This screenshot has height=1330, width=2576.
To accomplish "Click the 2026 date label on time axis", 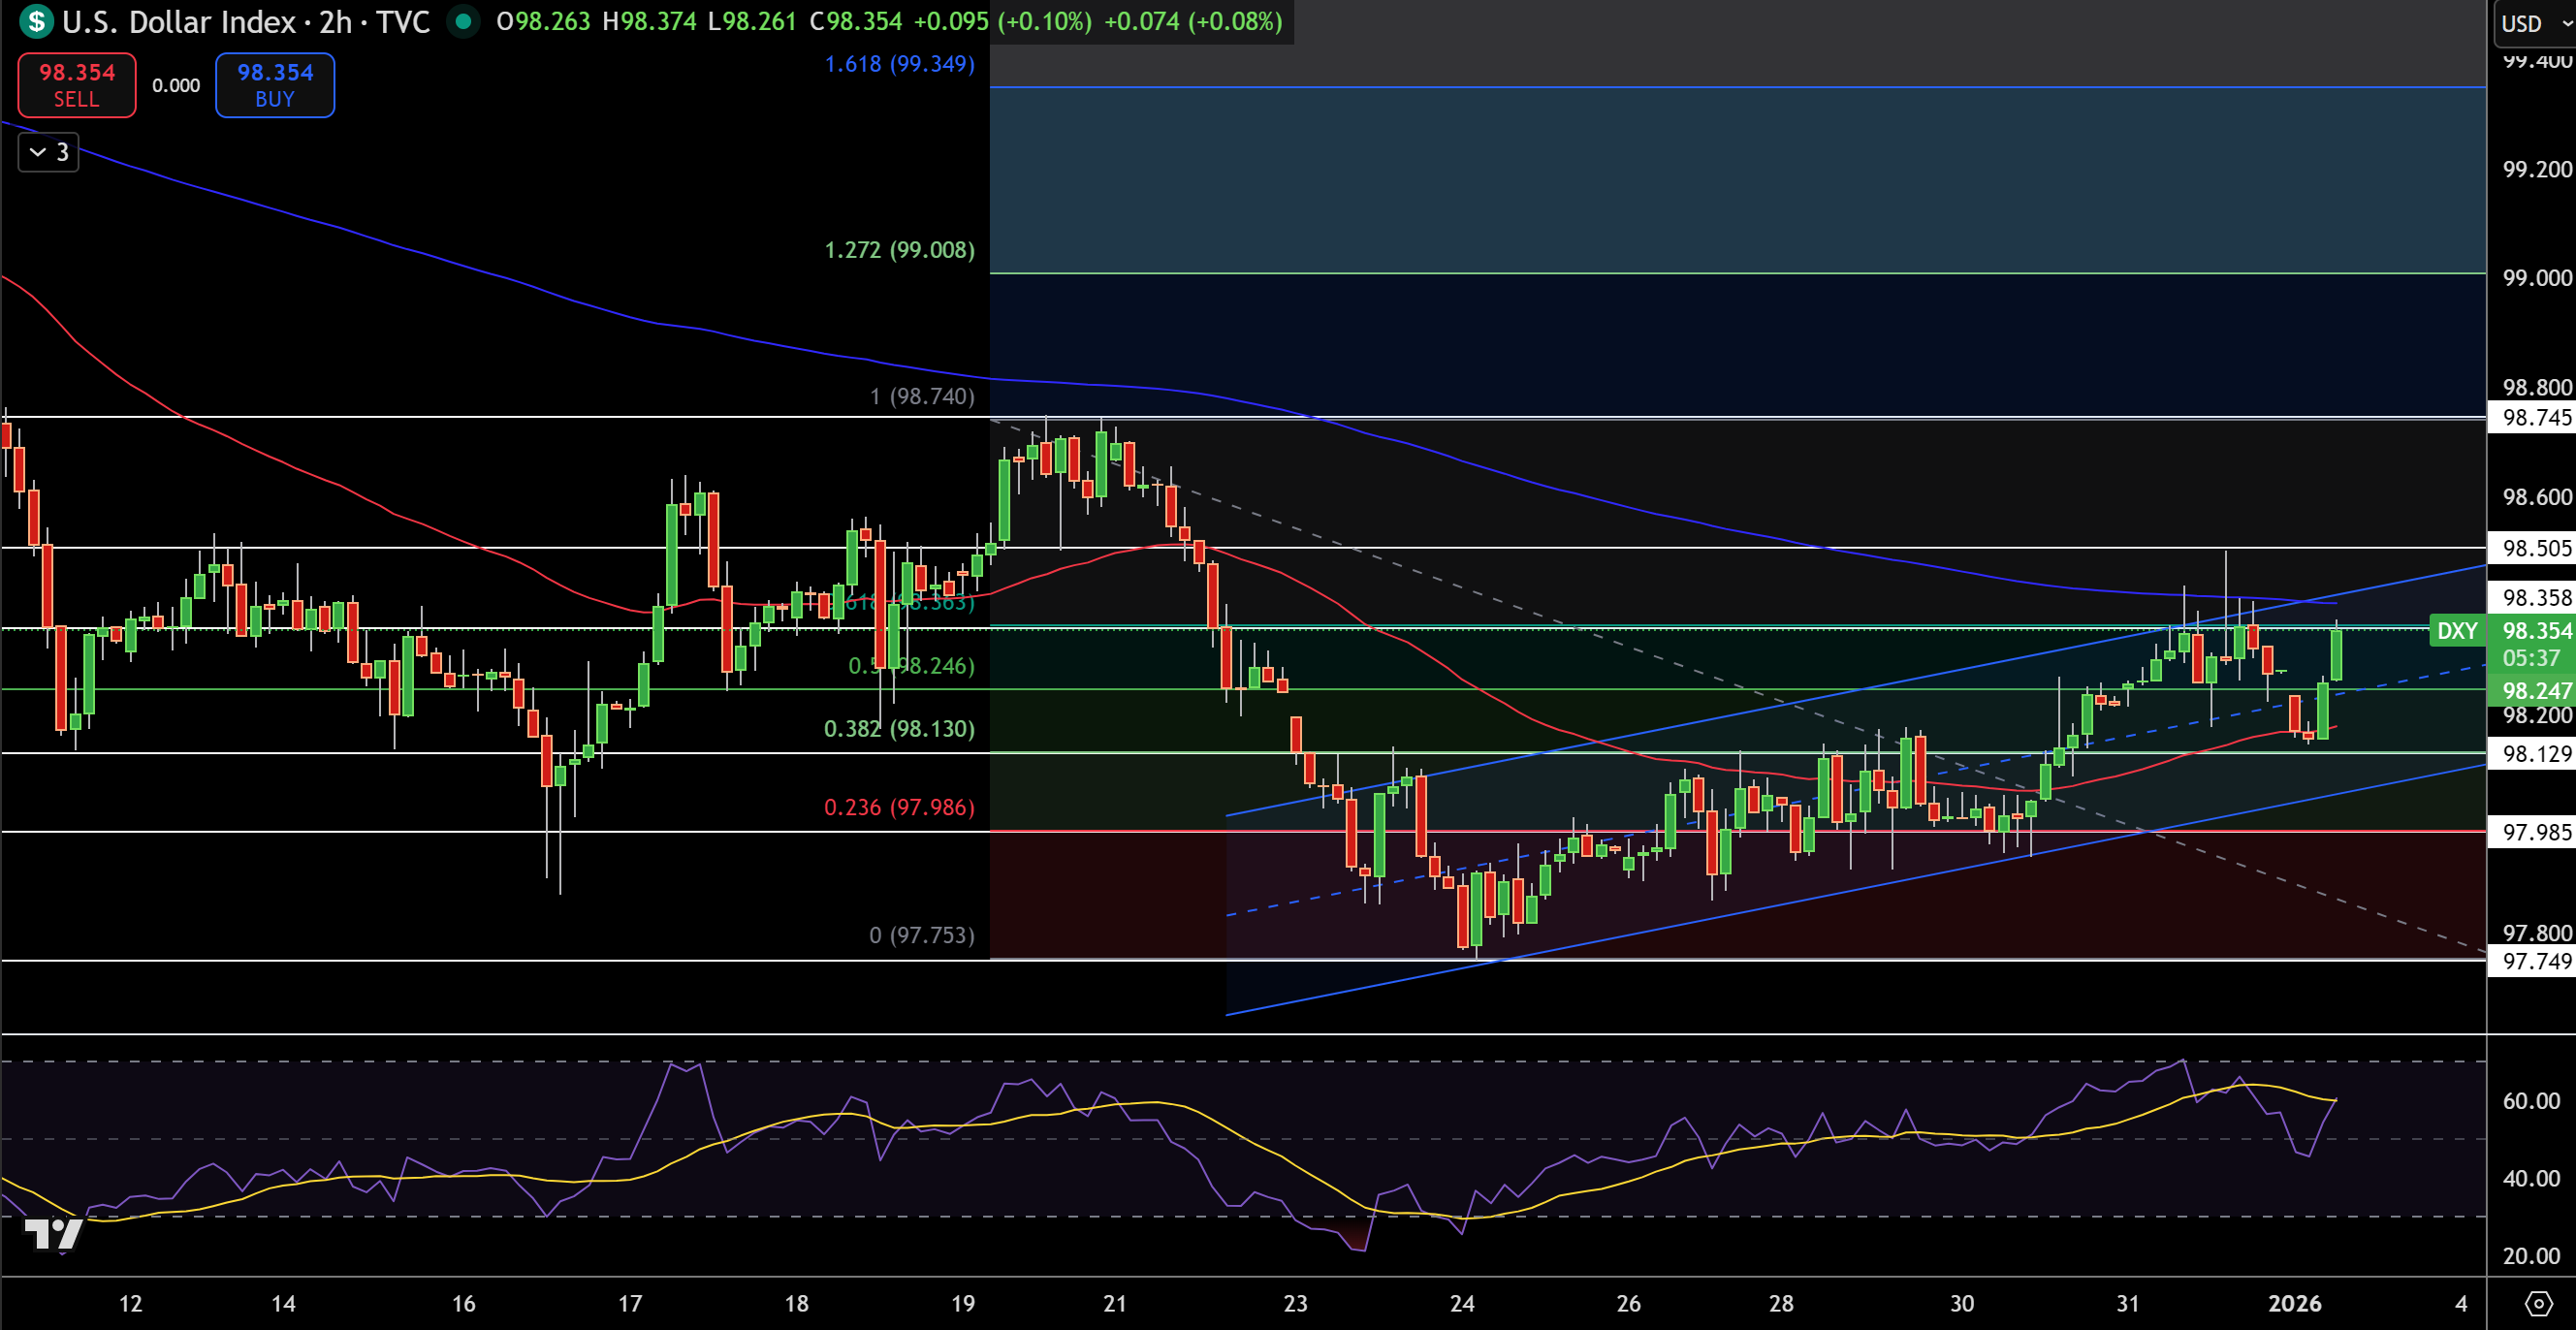I will tap(2294, 1303).
